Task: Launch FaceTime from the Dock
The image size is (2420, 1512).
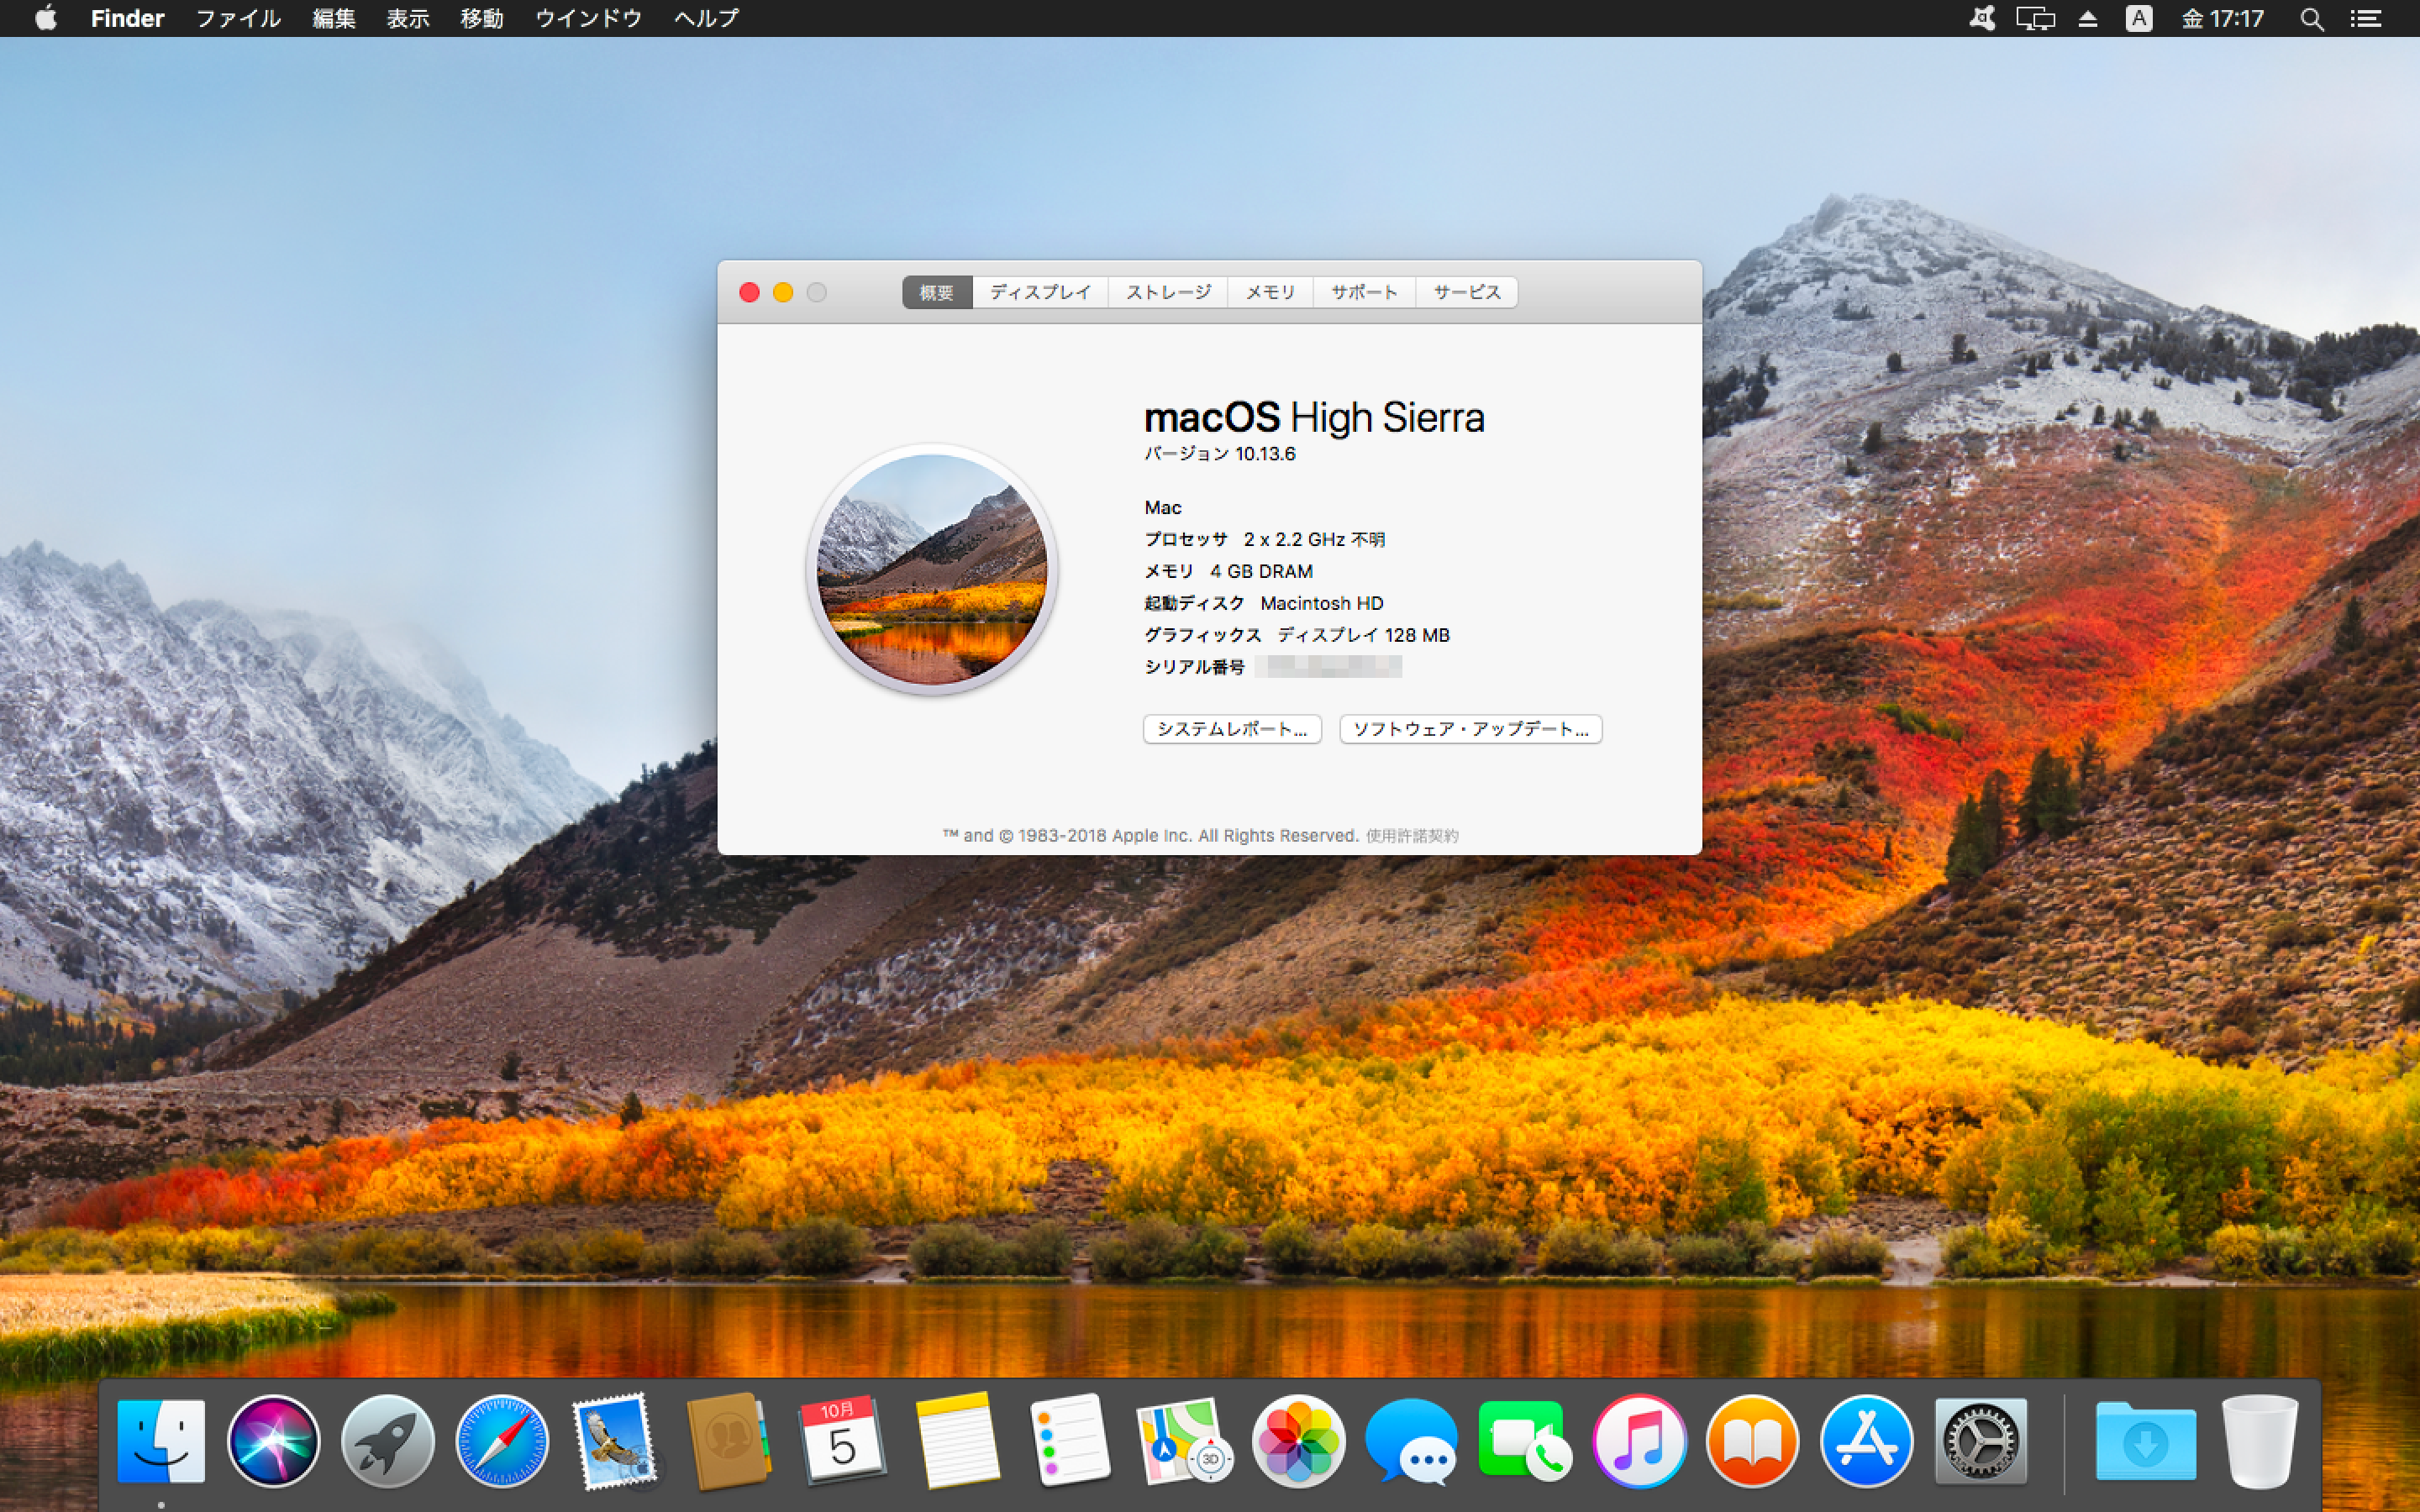Action: pyautogui.click(x=1526, y=1440)
